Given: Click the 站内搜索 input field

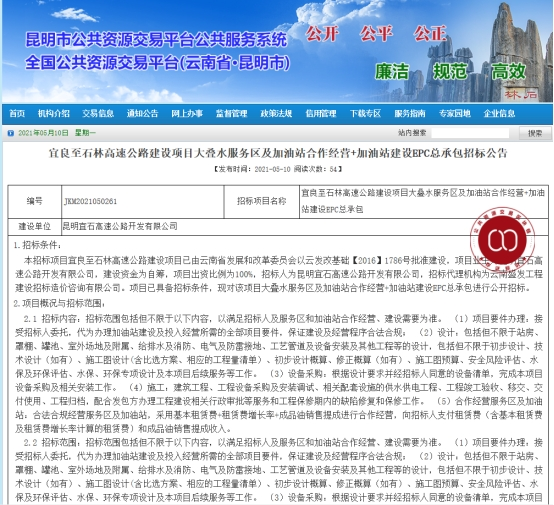Looking at the screenshot, I should tap(470, 133).
